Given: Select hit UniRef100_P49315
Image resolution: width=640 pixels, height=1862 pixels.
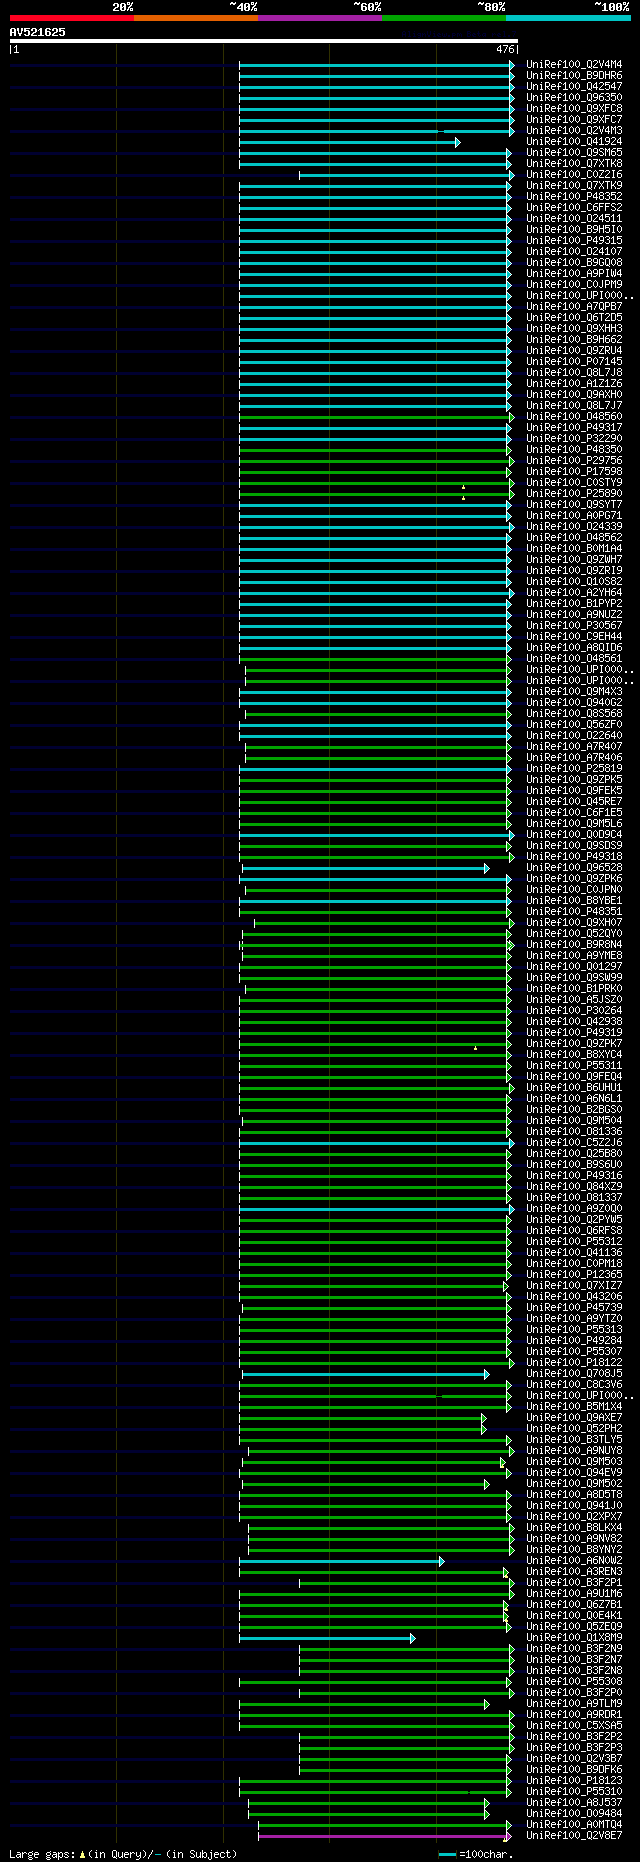Looking at the screenshot, I should (x=574, y=241).
